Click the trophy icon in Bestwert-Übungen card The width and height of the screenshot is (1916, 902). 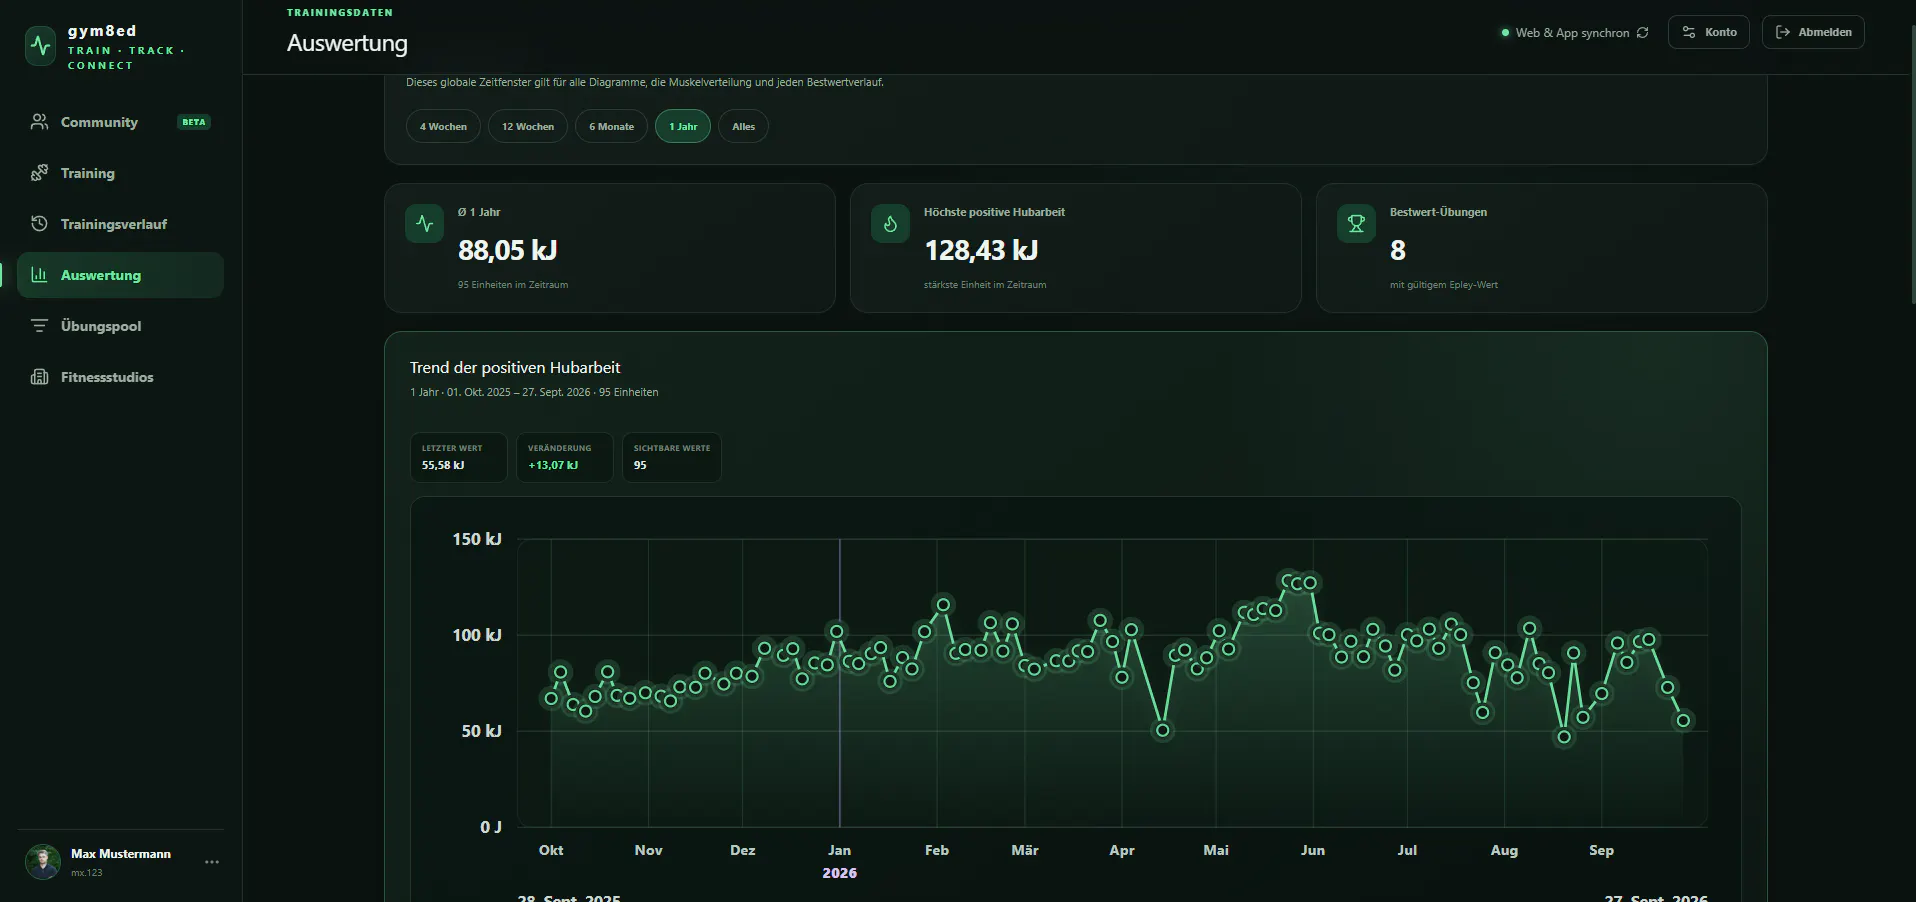coord(1356,224)
